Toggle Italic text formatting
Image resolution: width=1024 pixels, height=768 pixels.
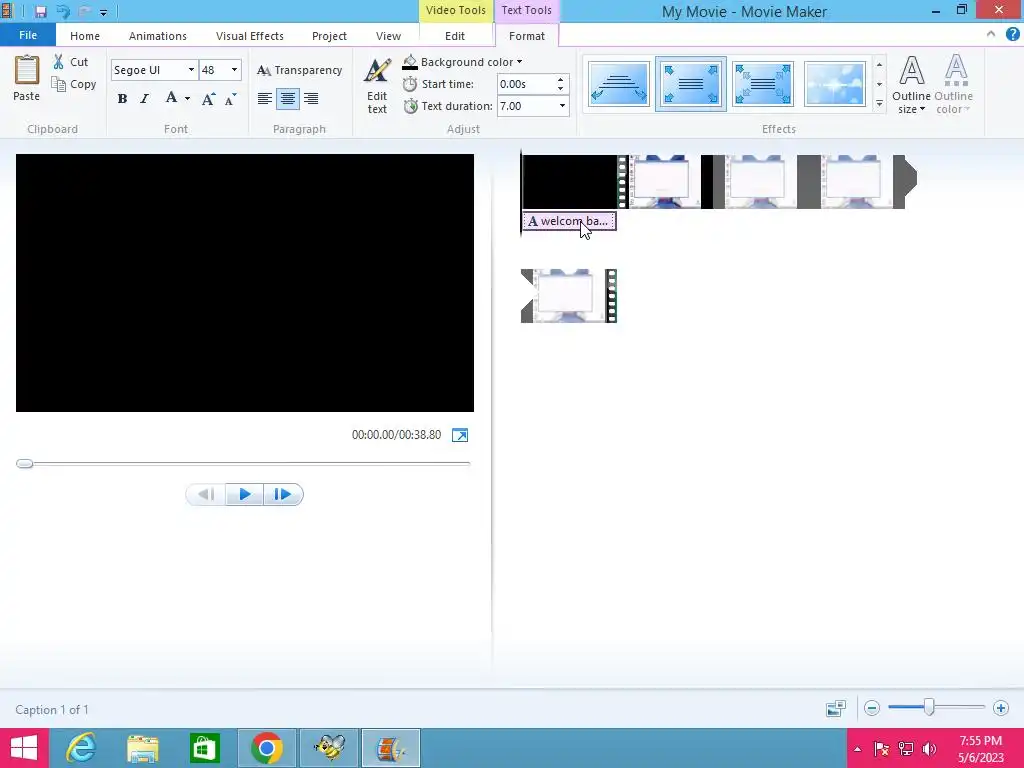[144, 99]
